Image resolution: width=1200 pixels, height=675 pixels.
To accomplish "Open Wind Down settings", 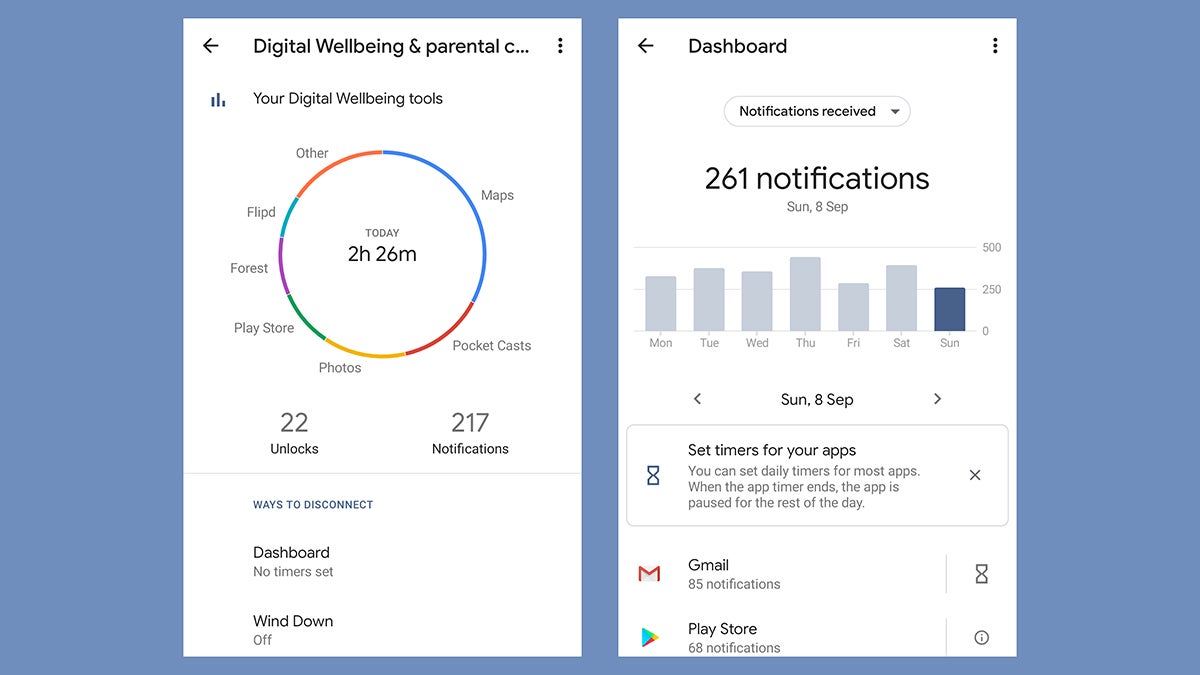I will (x=292, y=629).
